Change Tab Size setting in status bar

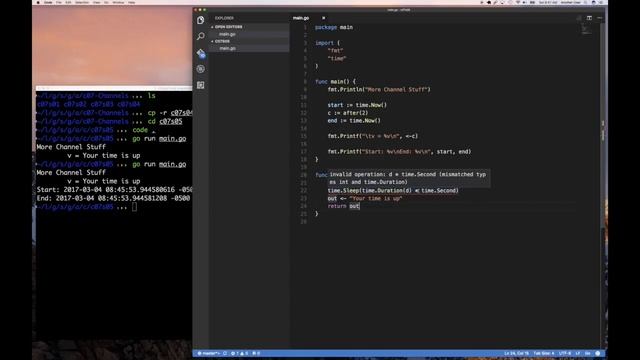pyautogui.click(x=544, y=353)
